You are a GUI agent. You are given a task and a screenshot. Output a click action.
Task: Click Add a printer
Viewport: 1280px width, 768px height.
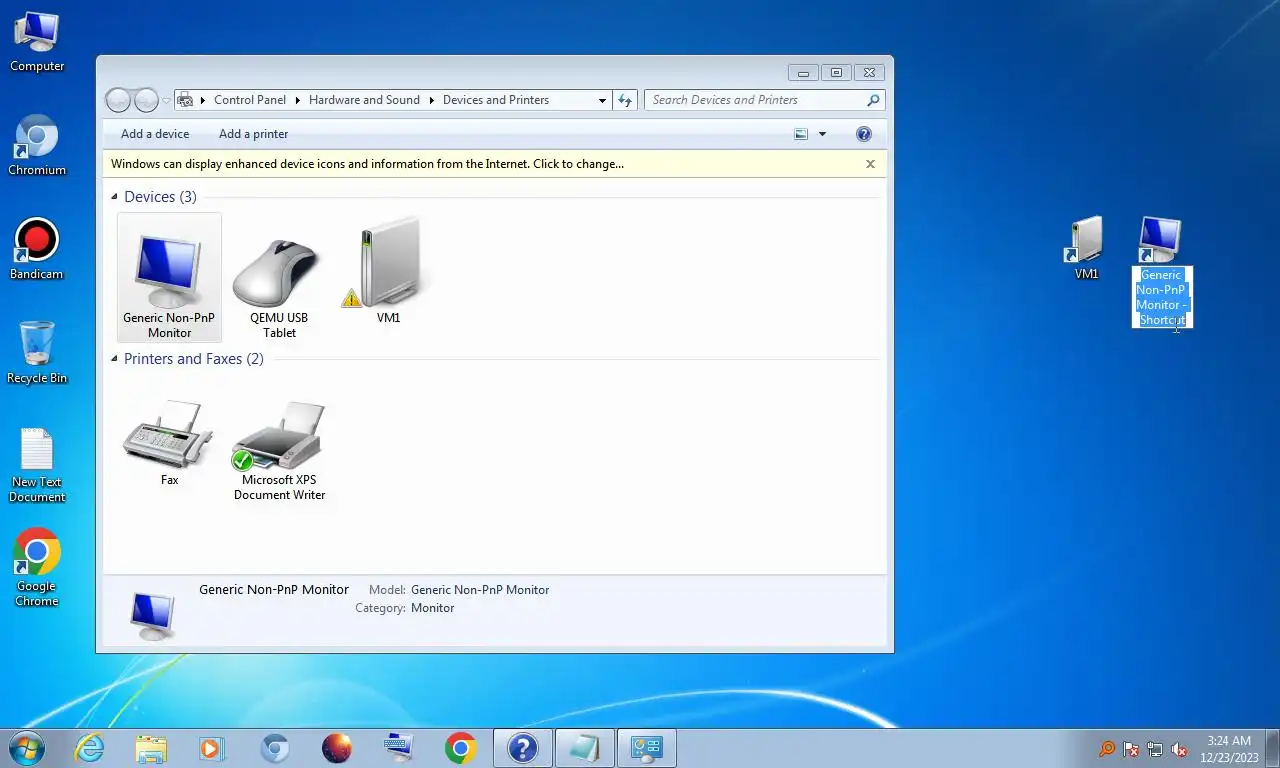click(x=254, y=134)
